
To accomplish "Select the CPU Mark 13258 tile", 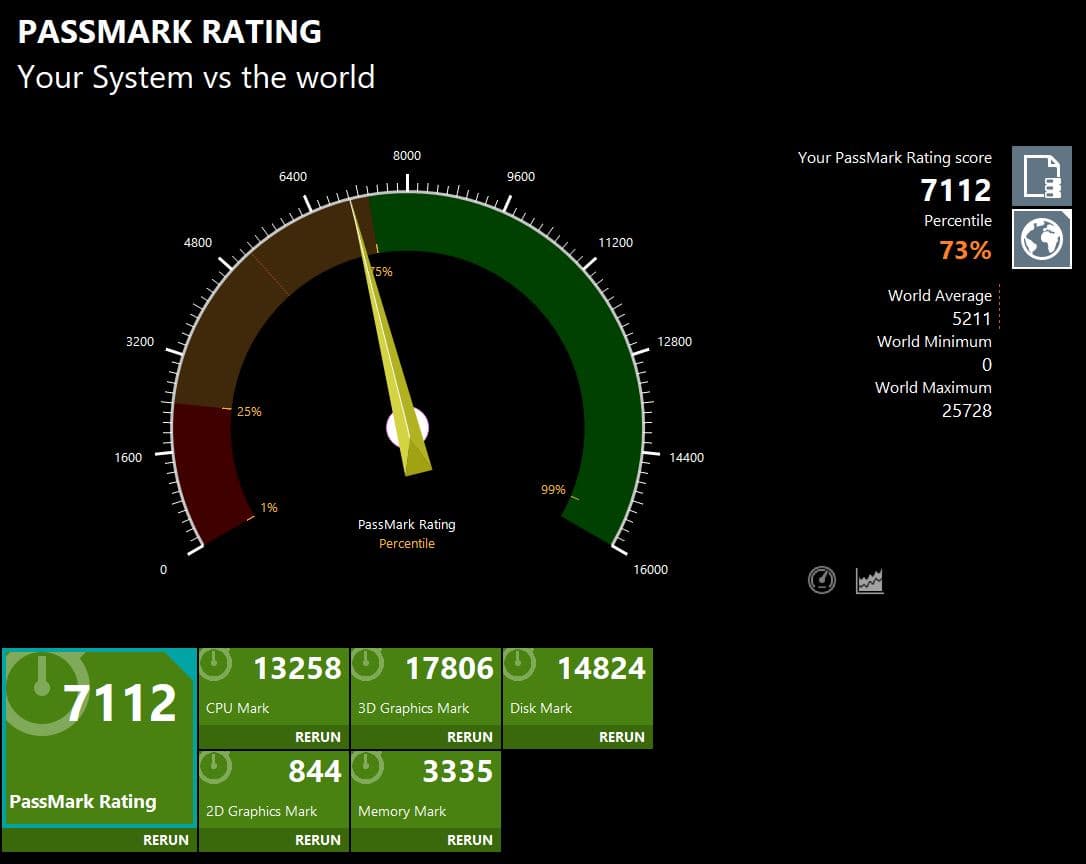I will coord(274,698).
